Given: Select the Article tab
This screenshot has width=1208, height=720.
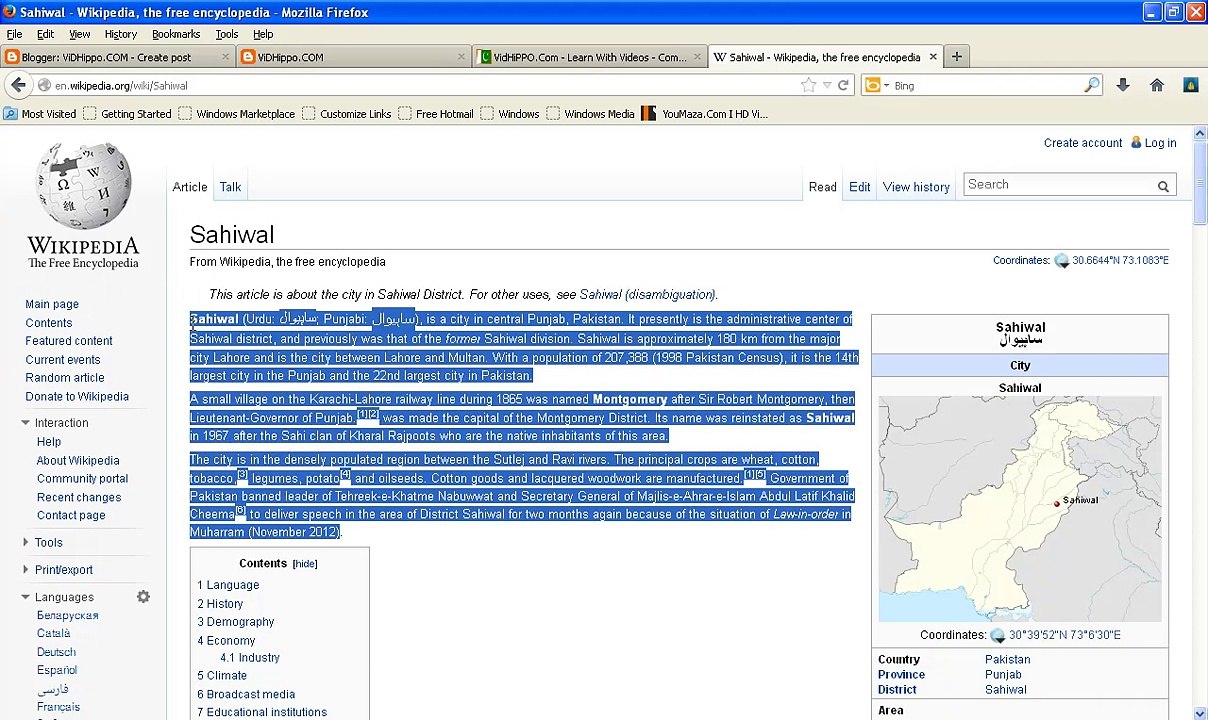Looking at the screenshot, I should click(190, 187).
